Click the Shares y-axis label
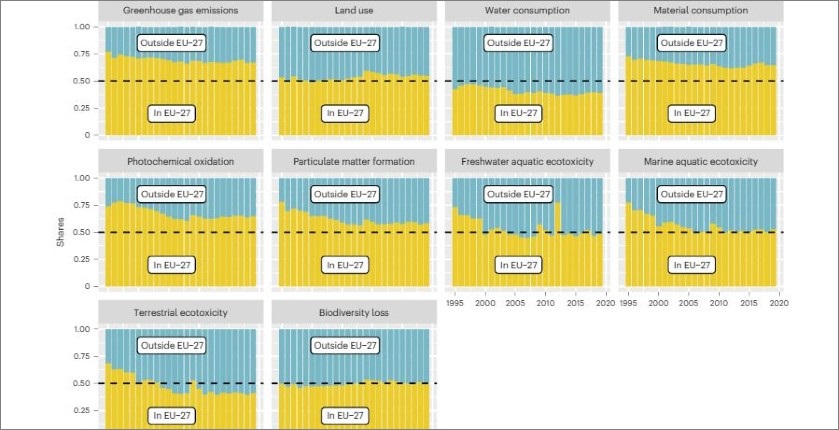This screenshot has height=430, width=839. click(61, 231)
